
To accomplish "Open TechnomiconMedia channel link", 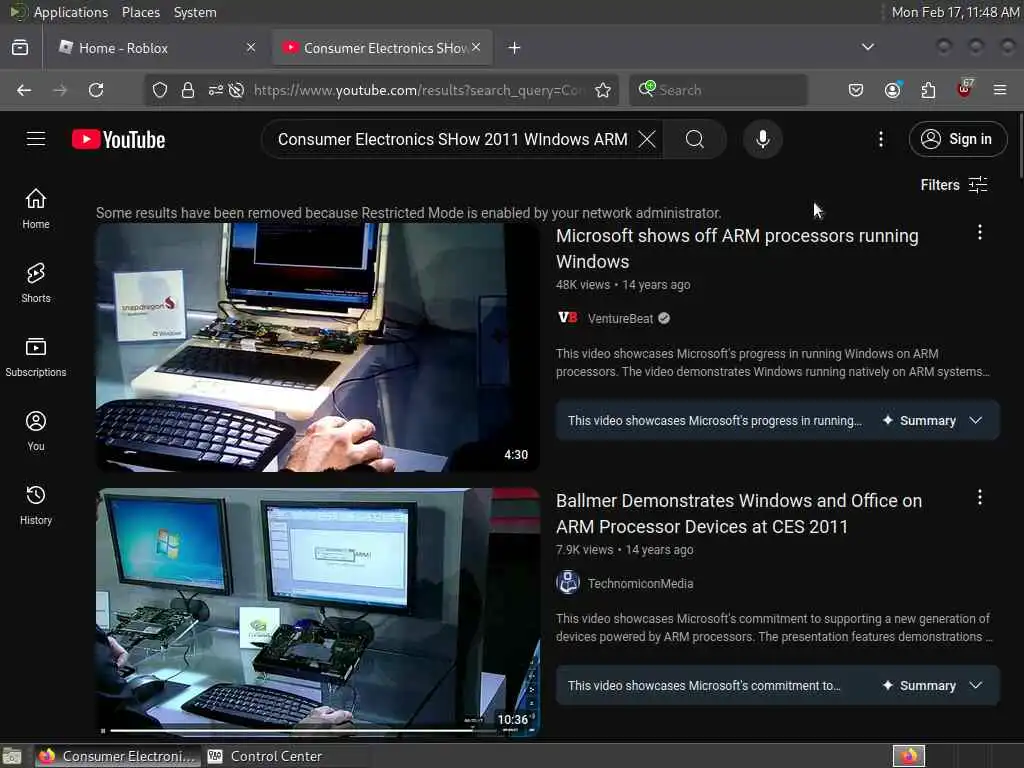I will point(640,584).
